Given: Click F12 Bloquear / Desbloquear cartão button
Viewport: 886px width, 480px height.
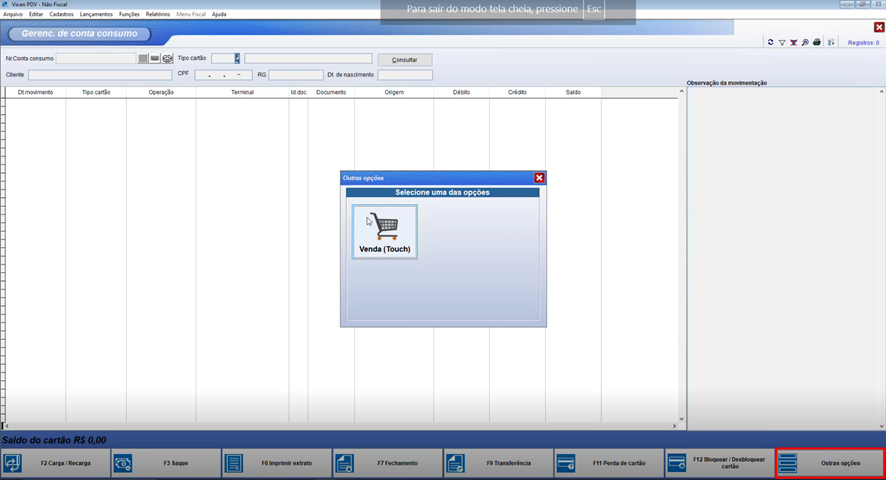Looking at the screenshot, I should [720, 463].
